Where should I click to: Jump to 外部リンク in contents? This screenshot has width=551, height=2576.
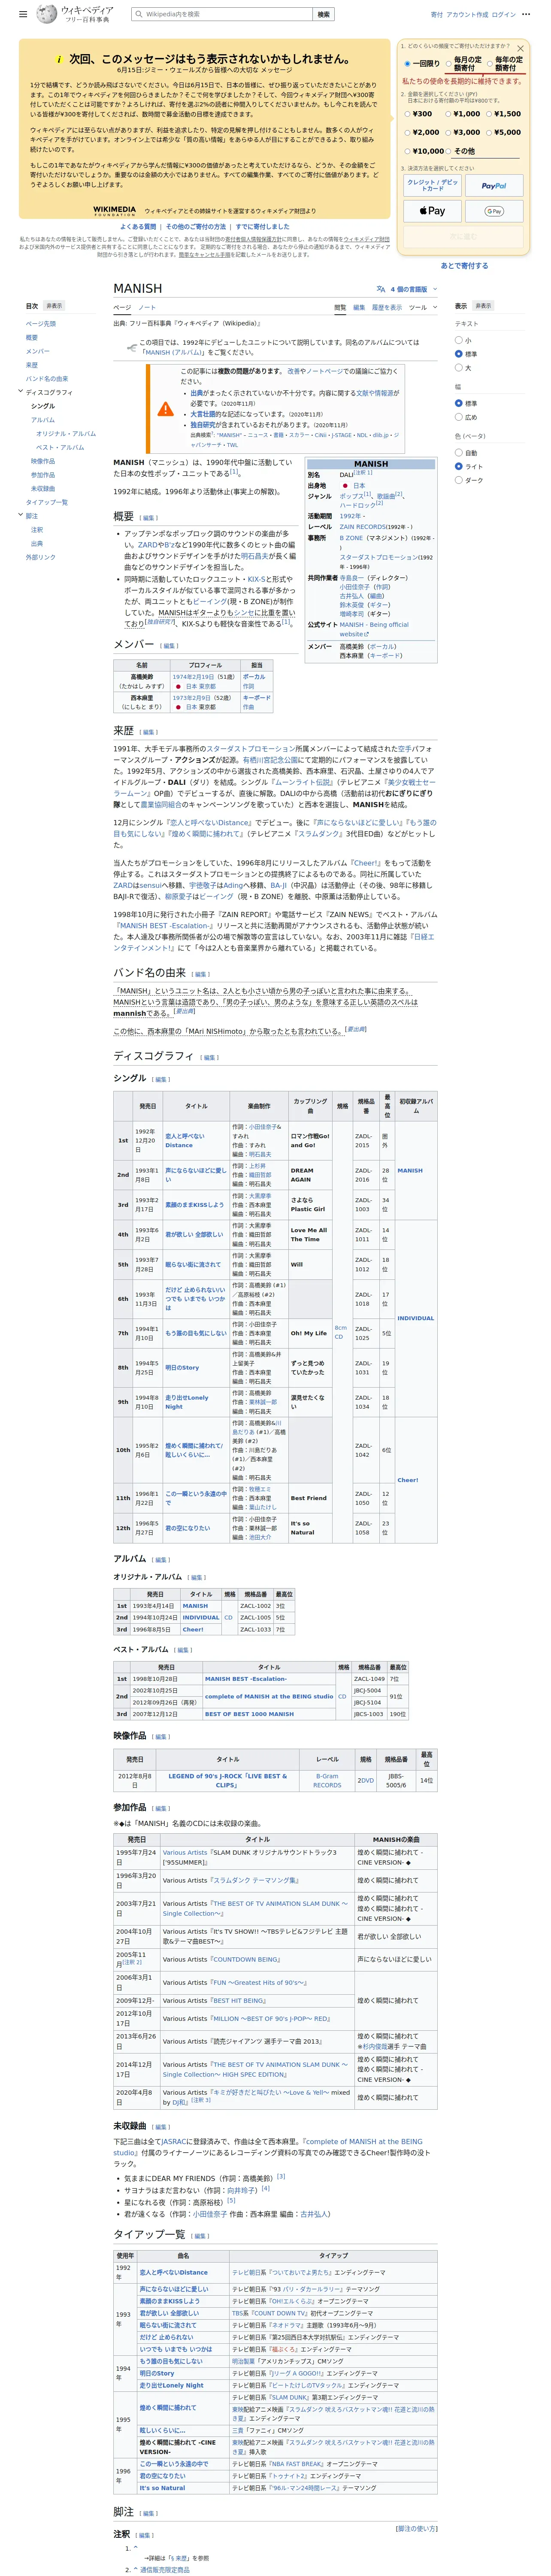[41, 557]
